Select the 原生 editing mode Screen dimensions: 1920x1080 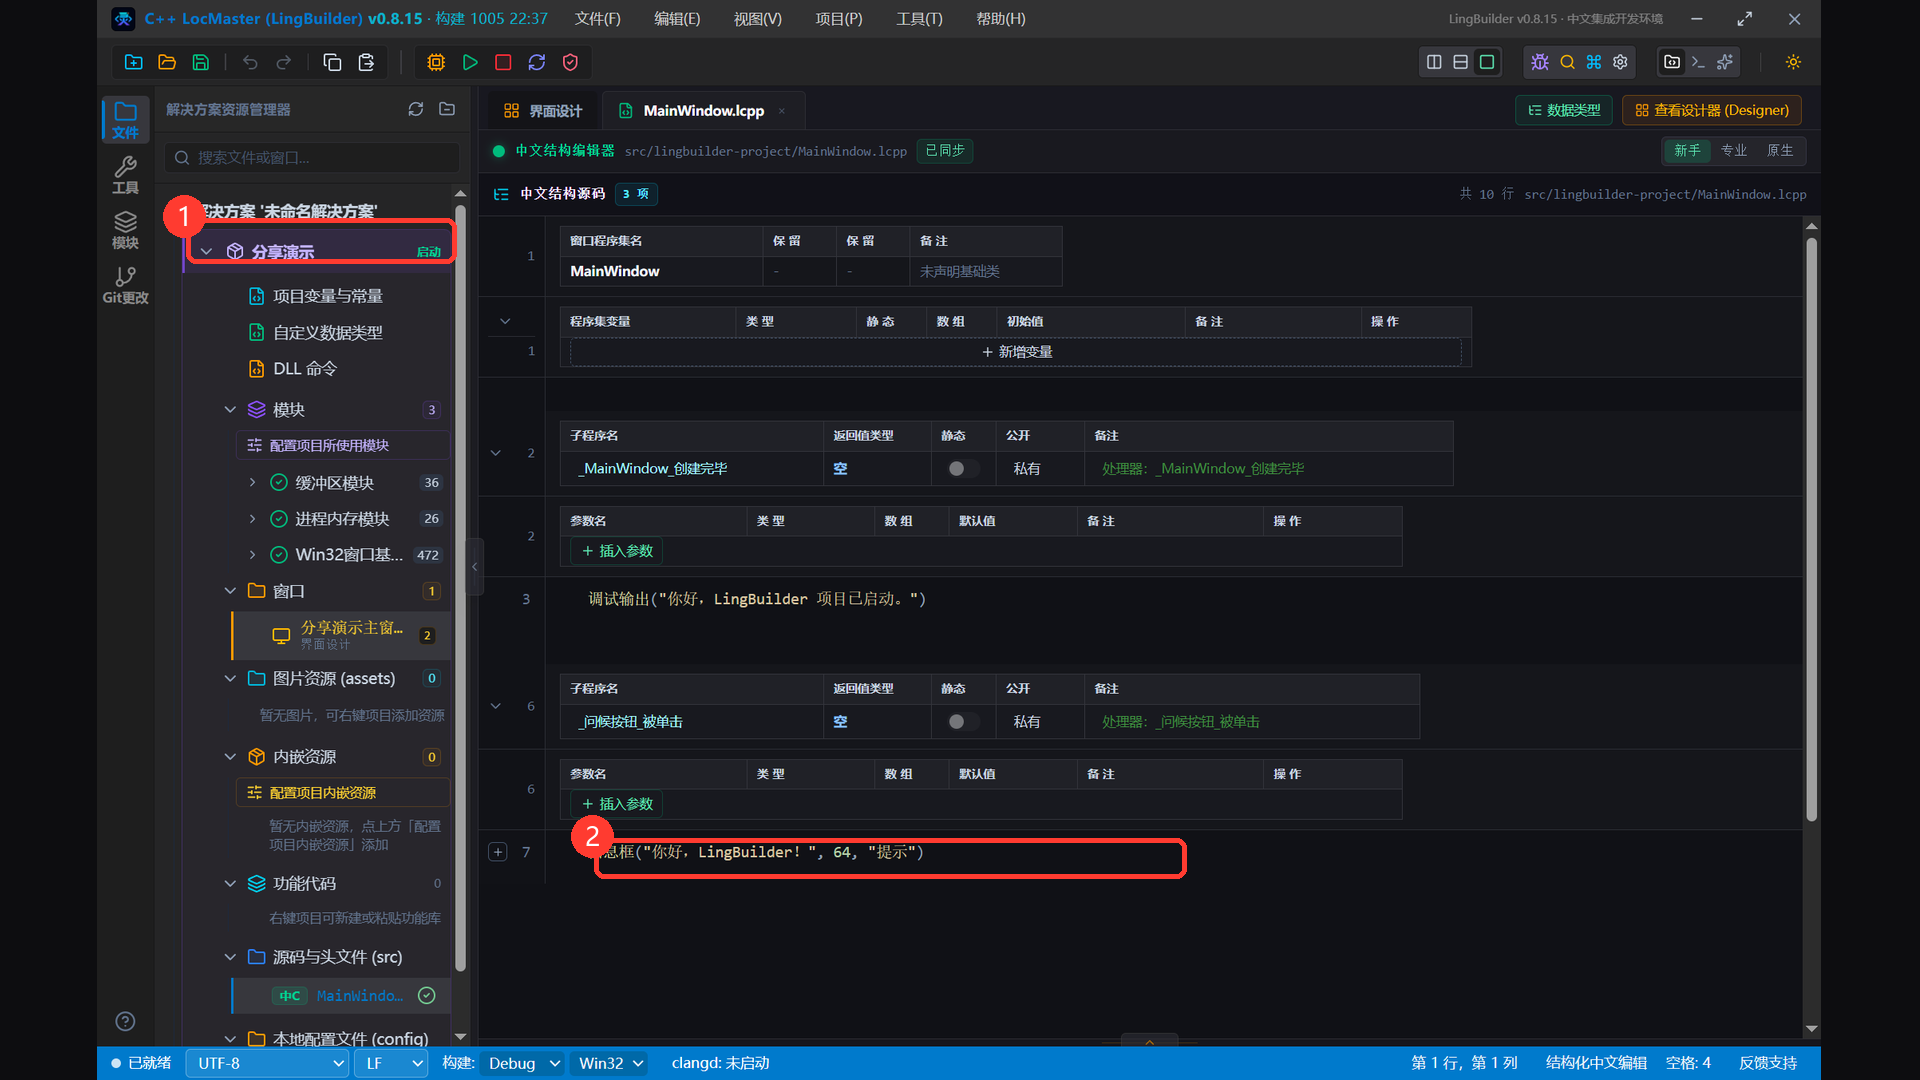tap(1780, 150)
